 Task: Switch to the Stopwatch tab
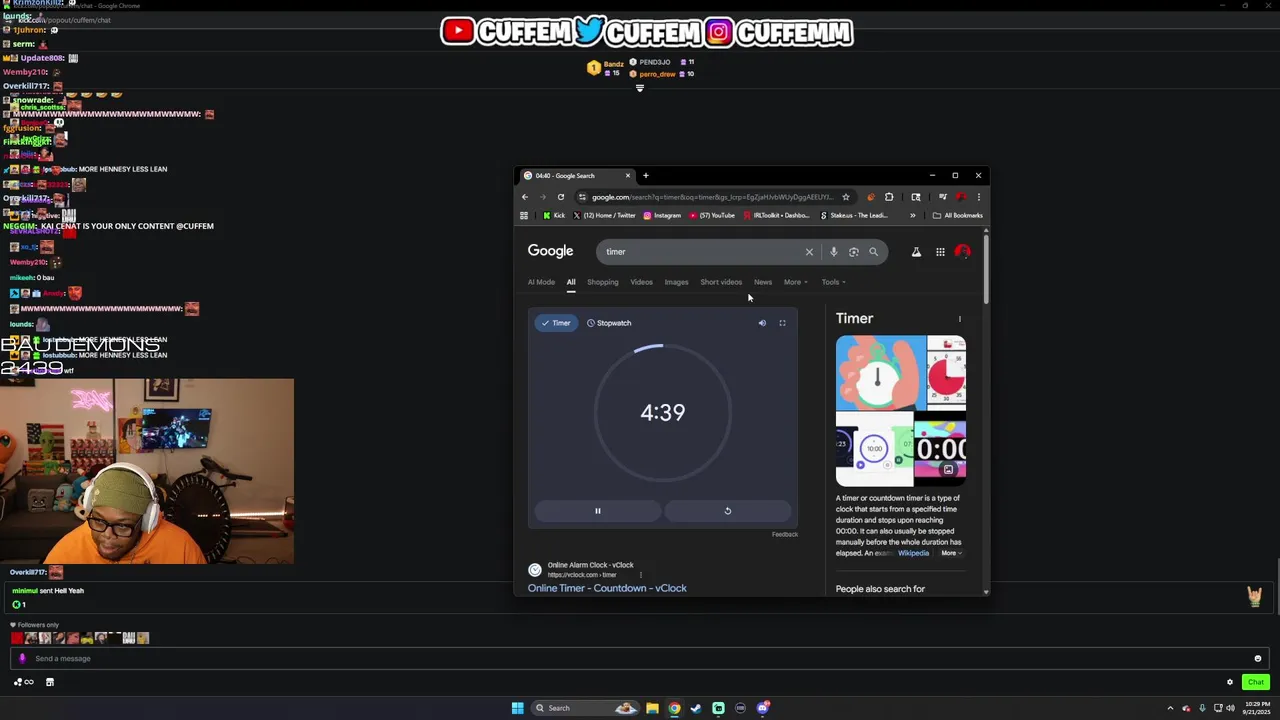click(609, 323)
